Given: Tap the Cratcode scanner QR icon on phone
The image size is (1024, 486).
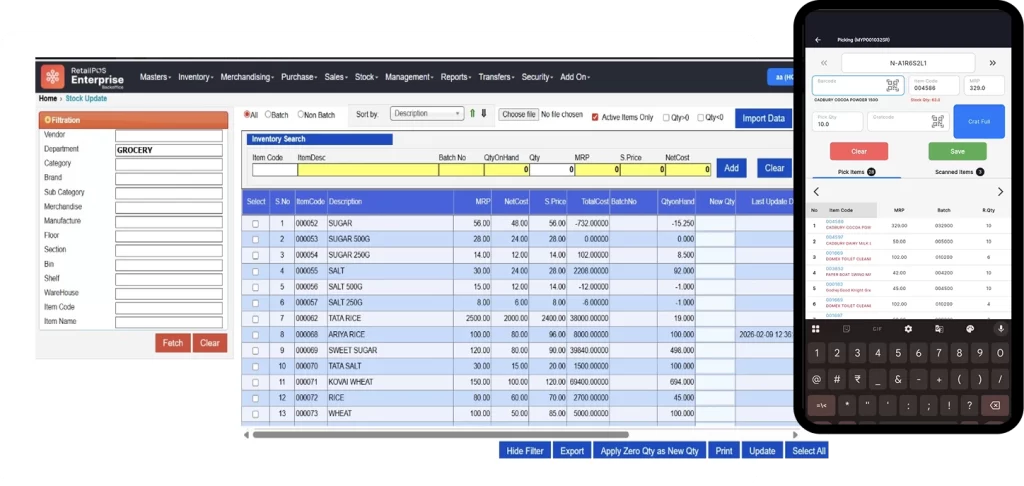Looking at the screenshot, I should tap(938, 122).
